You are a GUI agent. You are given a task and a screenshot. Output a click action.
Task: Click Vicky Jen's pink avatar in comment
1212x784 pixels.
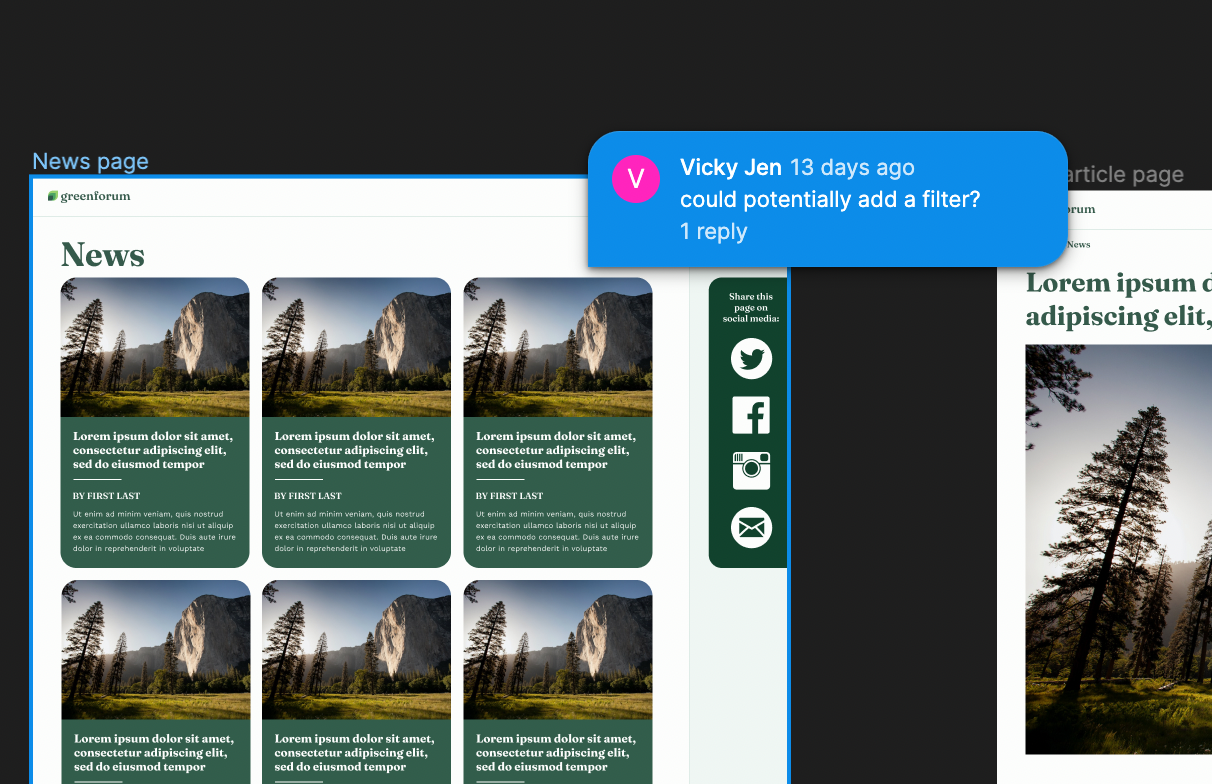[636, 179]
